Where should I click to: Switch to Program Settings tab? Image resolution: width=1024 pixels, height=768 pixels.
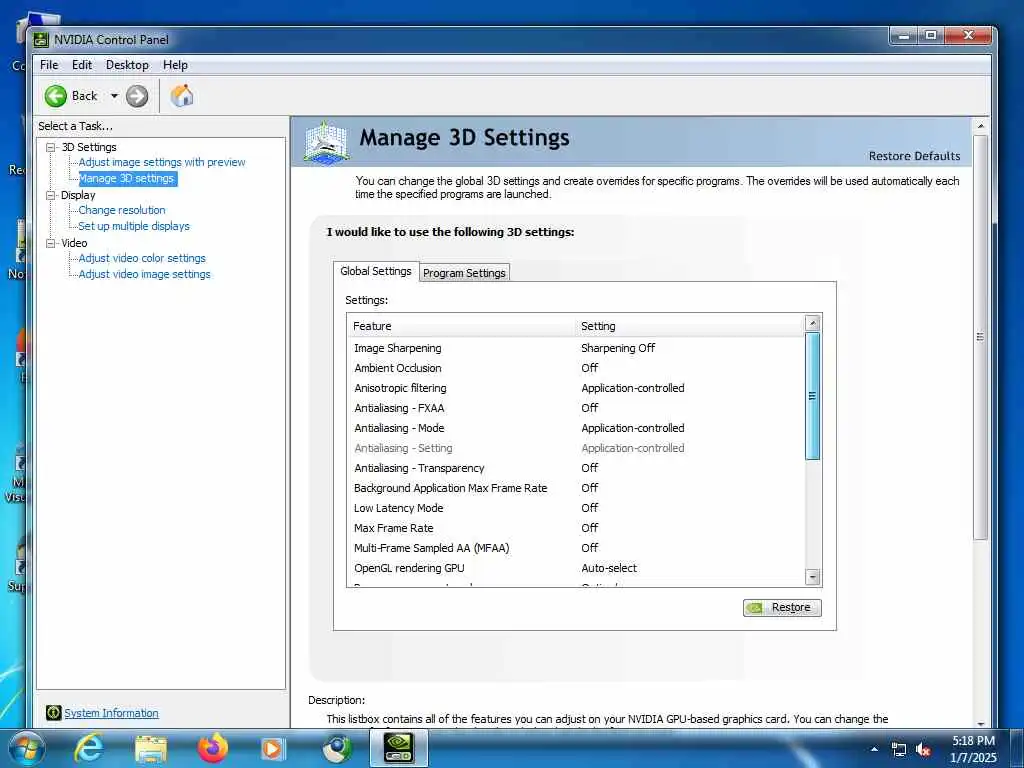pos(464,273)
